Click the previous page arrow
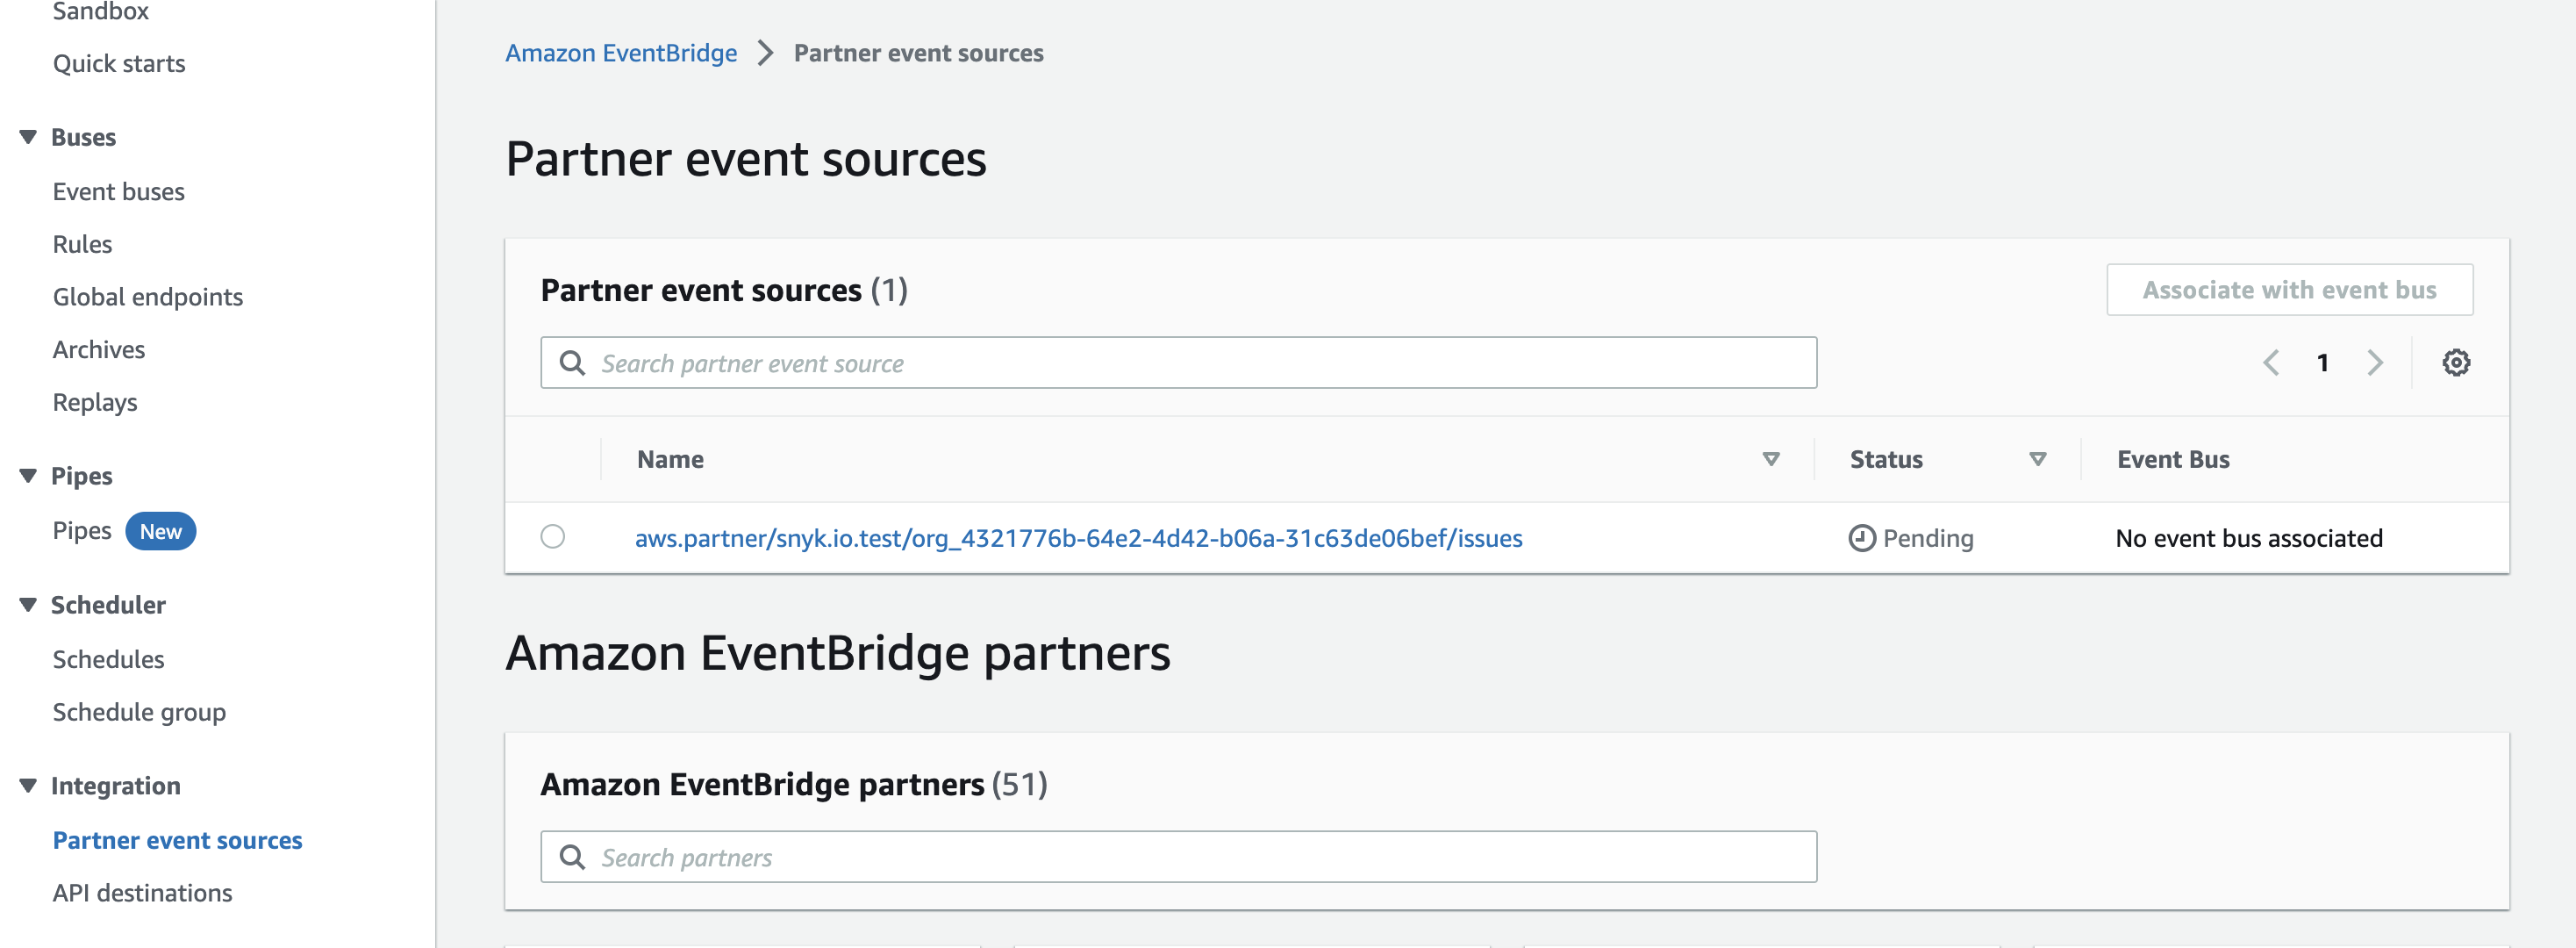The image size is (2576, 948). coord(2271,362)
